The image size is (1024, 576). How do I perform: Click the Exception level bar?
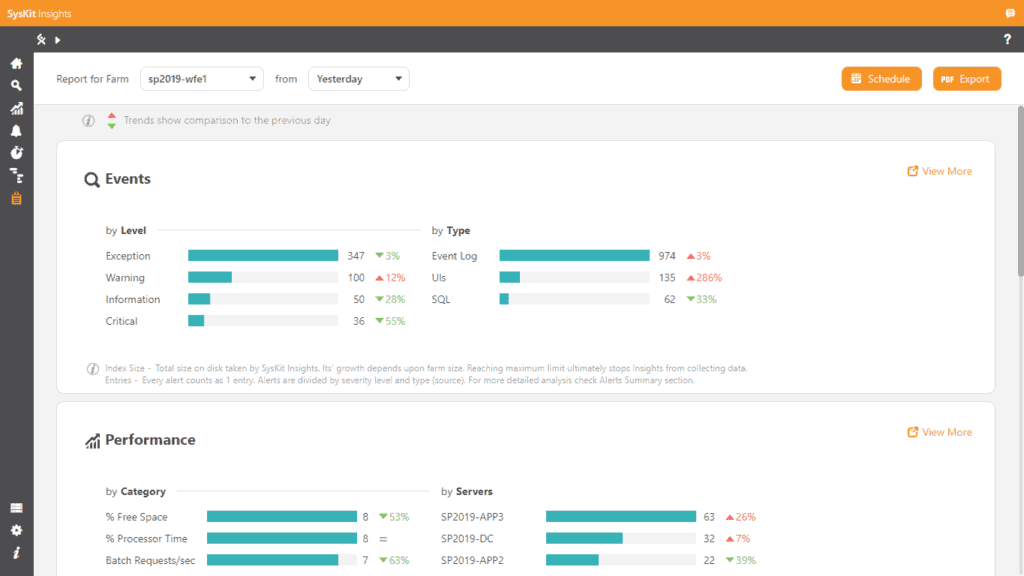point(263,255)
